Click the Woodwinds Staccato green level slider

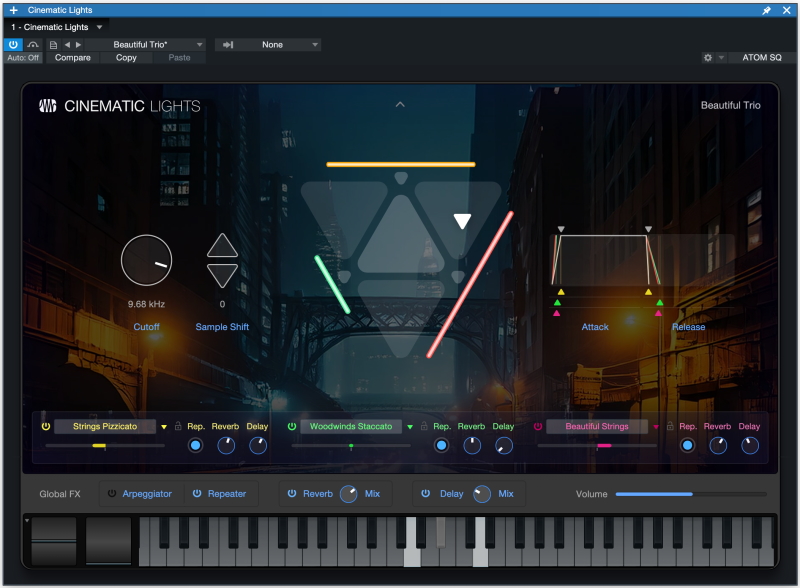[351, 446]
